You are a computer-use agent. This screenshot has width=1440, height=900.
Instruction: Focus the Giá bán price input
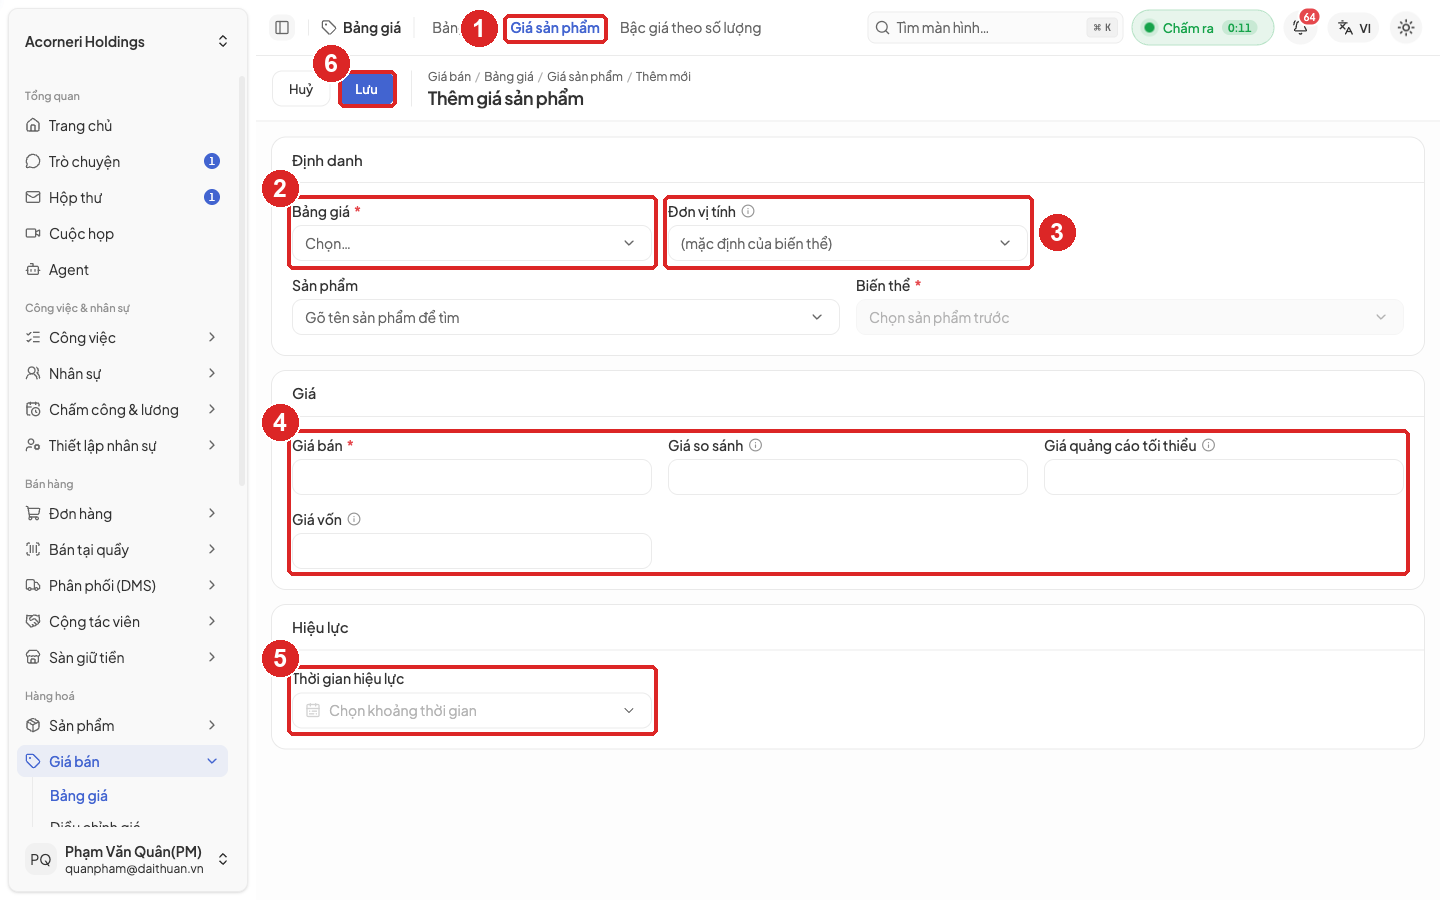tap(472, 478)
